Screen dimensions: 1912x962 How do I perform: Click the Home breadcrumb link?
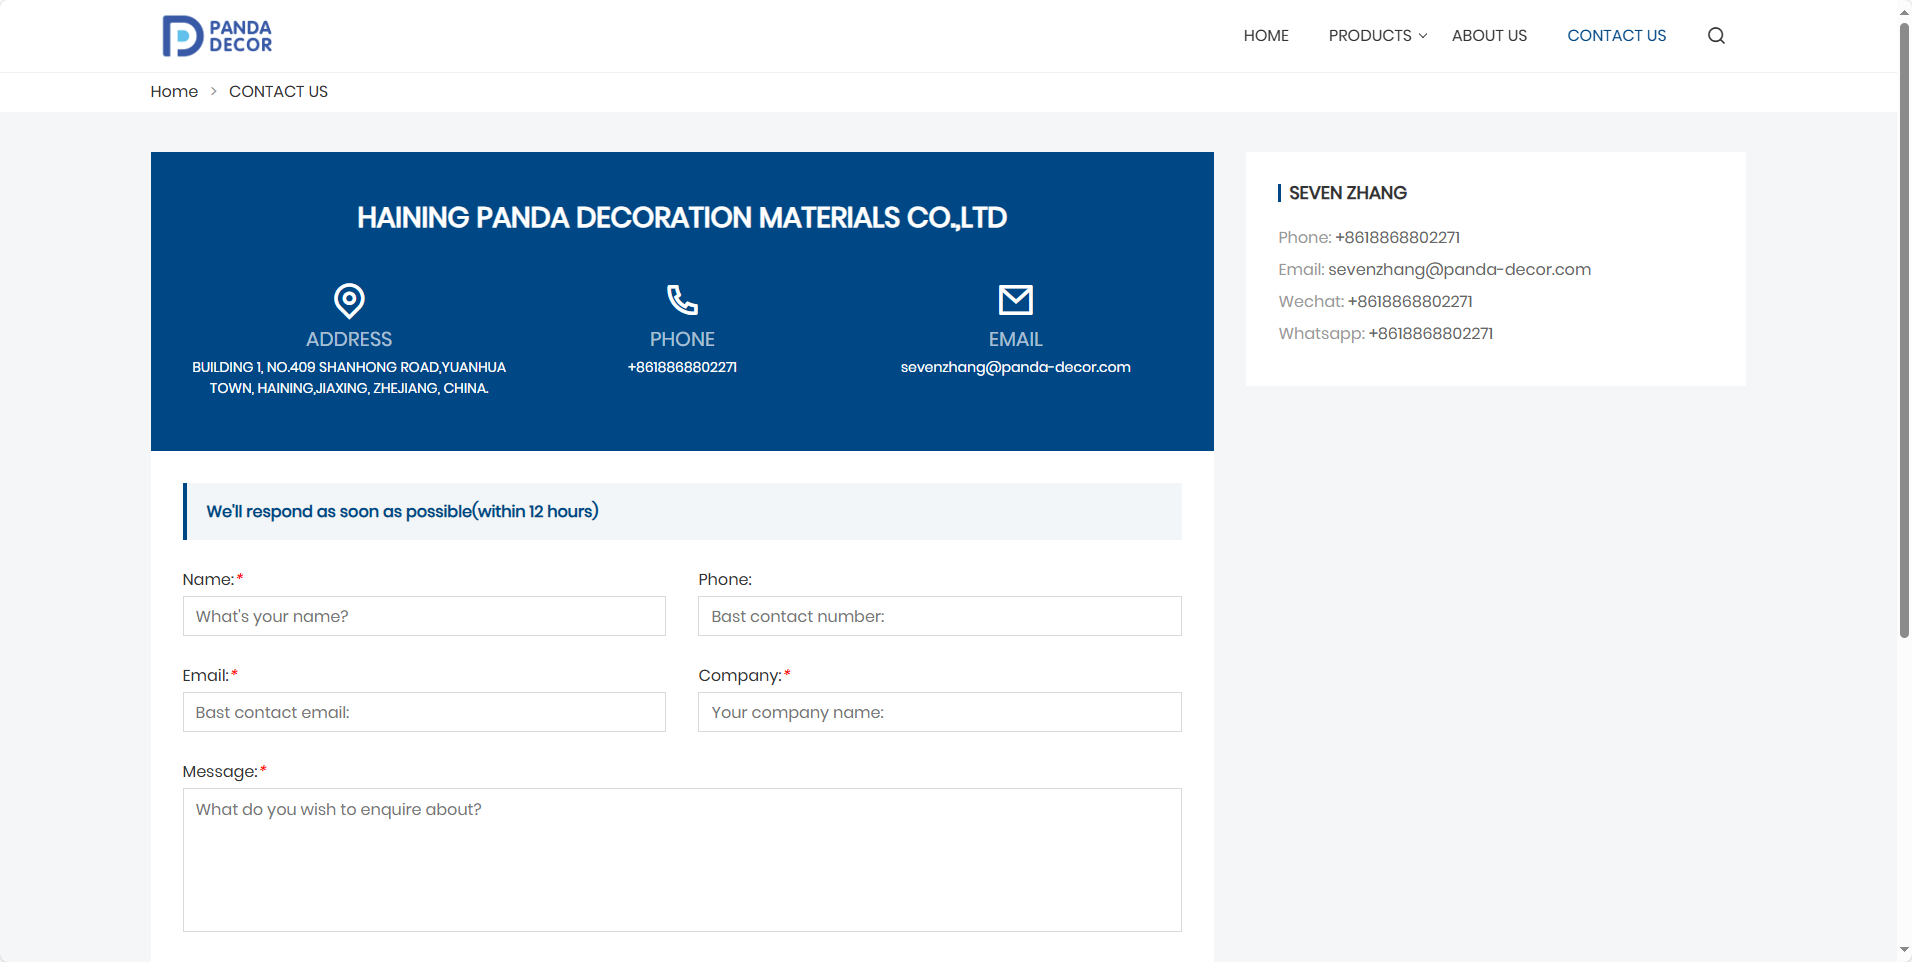[174, 92]
